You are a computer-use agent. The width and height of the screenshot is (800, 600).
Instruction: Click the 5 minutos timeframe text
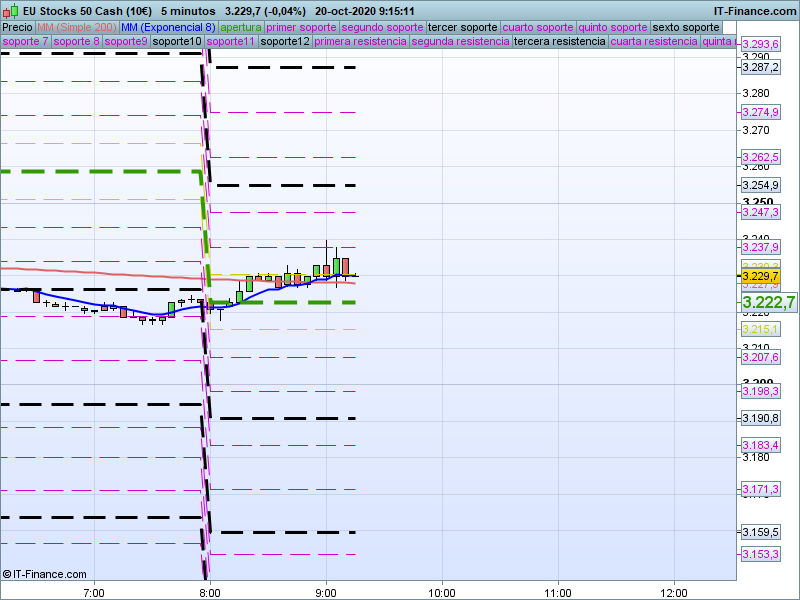point(188,11)
